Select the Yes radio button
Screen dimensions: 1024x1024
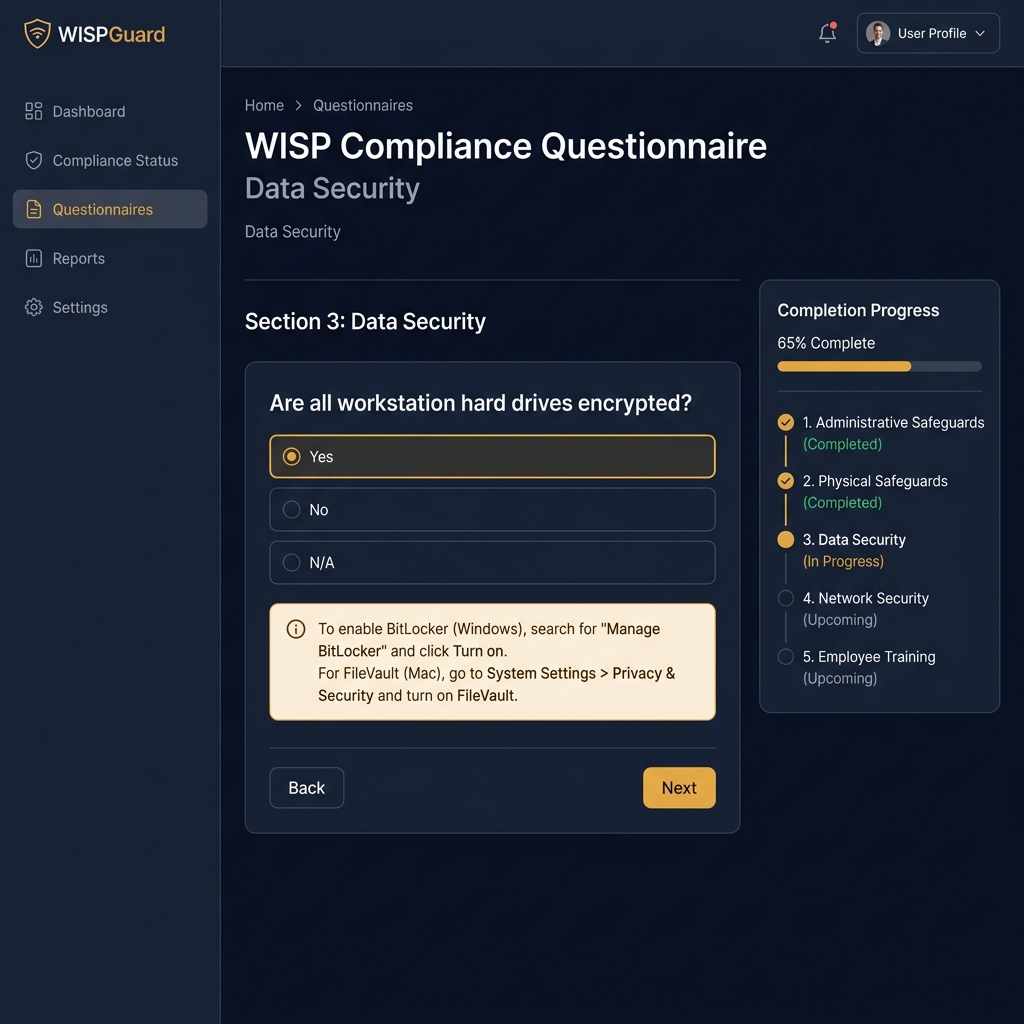coord(292,456)
